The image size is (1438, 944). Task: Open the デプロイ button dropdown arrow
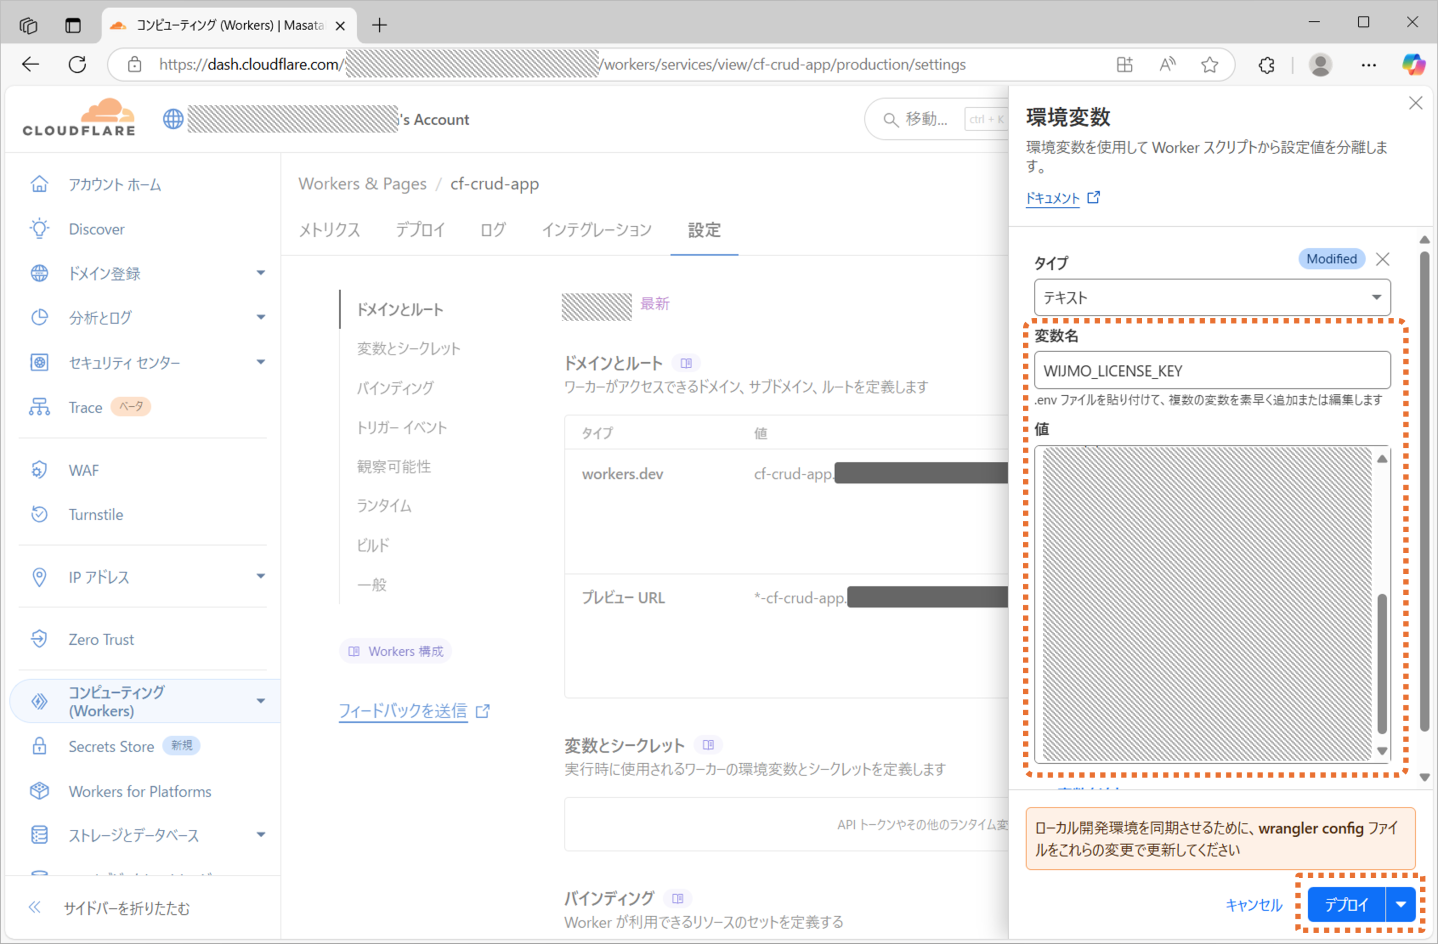[x=1401, y=904]
